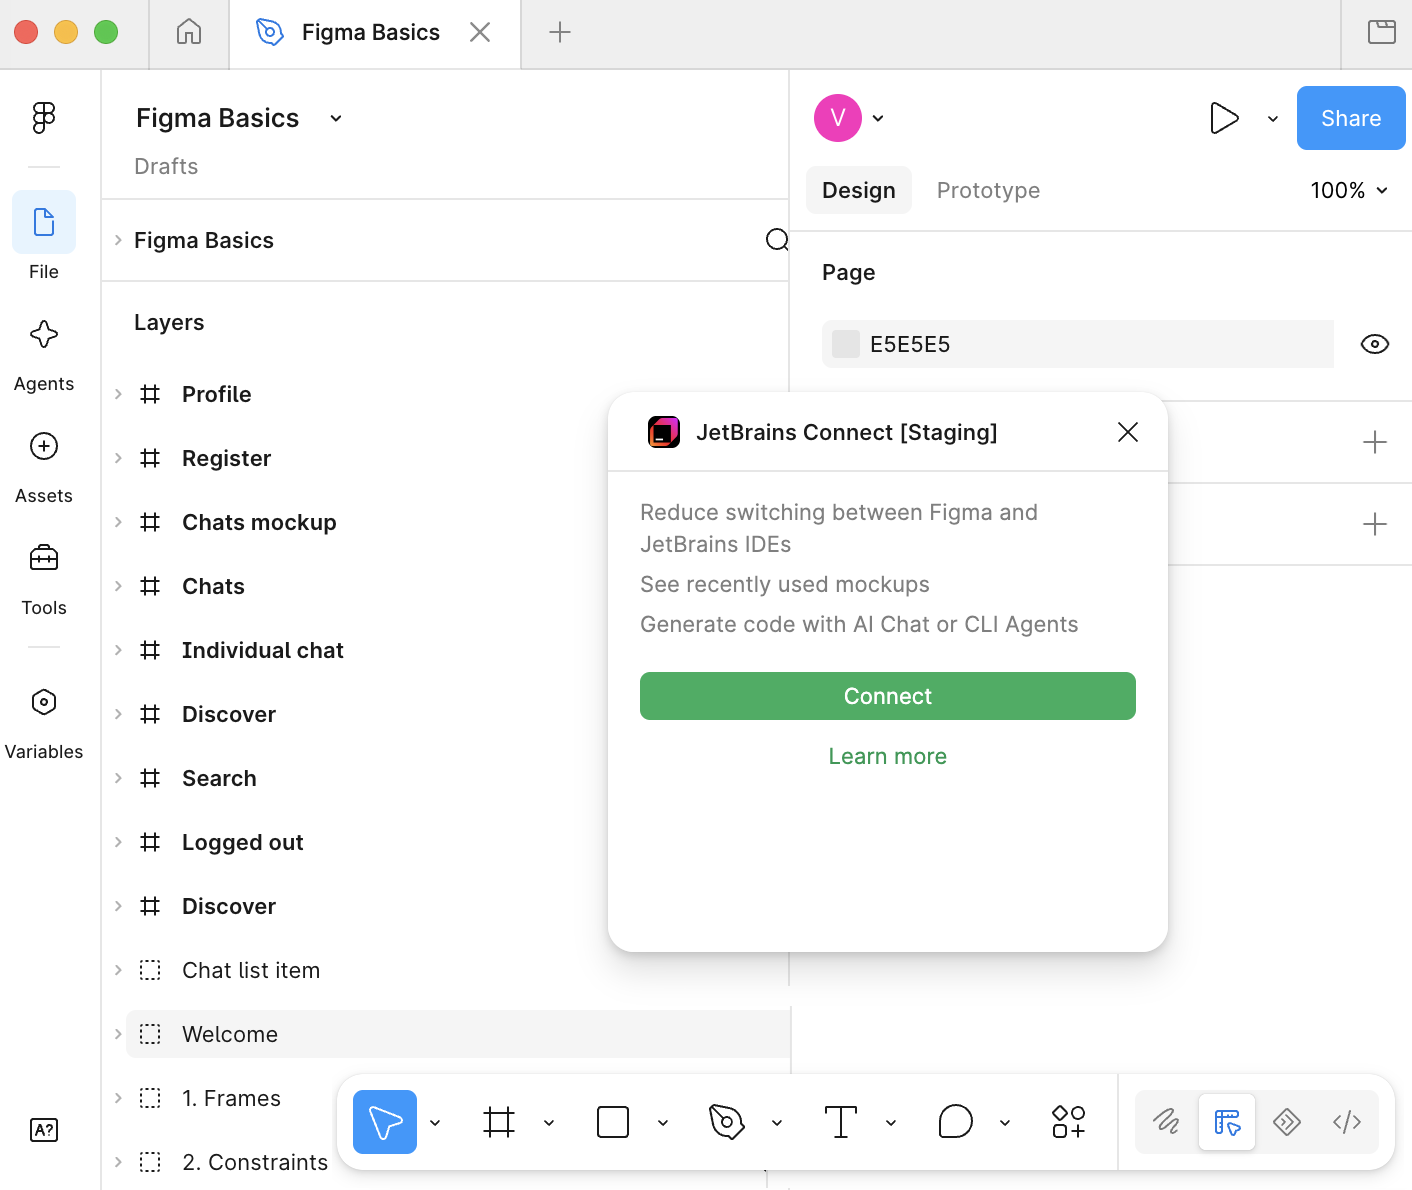Click the Share button

click(1351, 118)
